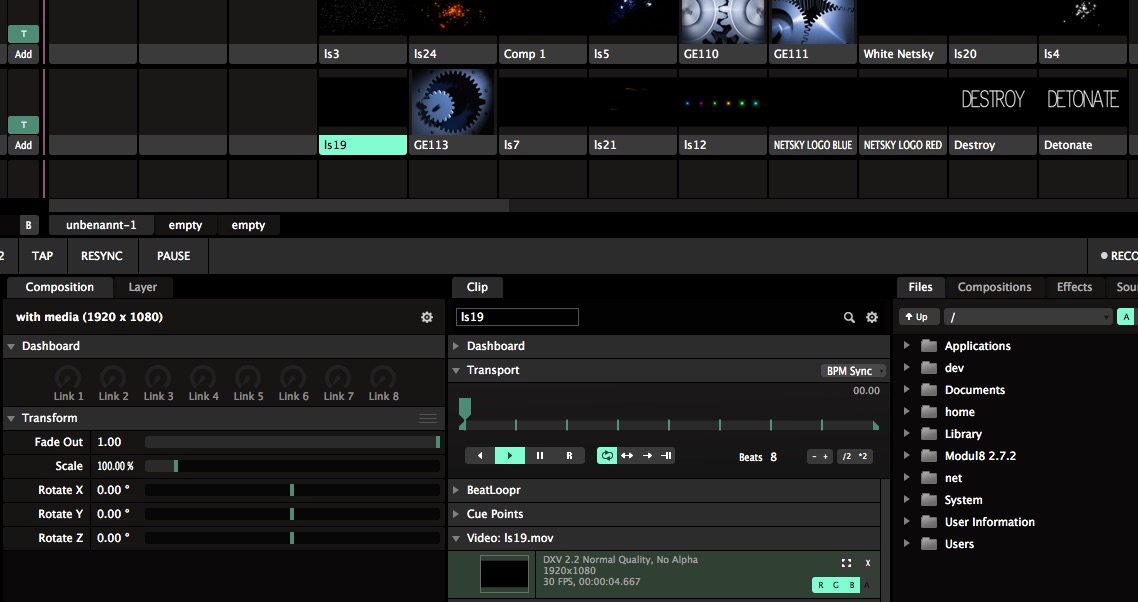Click the Rotate X slider track
1138x602 pixels.
292,490
